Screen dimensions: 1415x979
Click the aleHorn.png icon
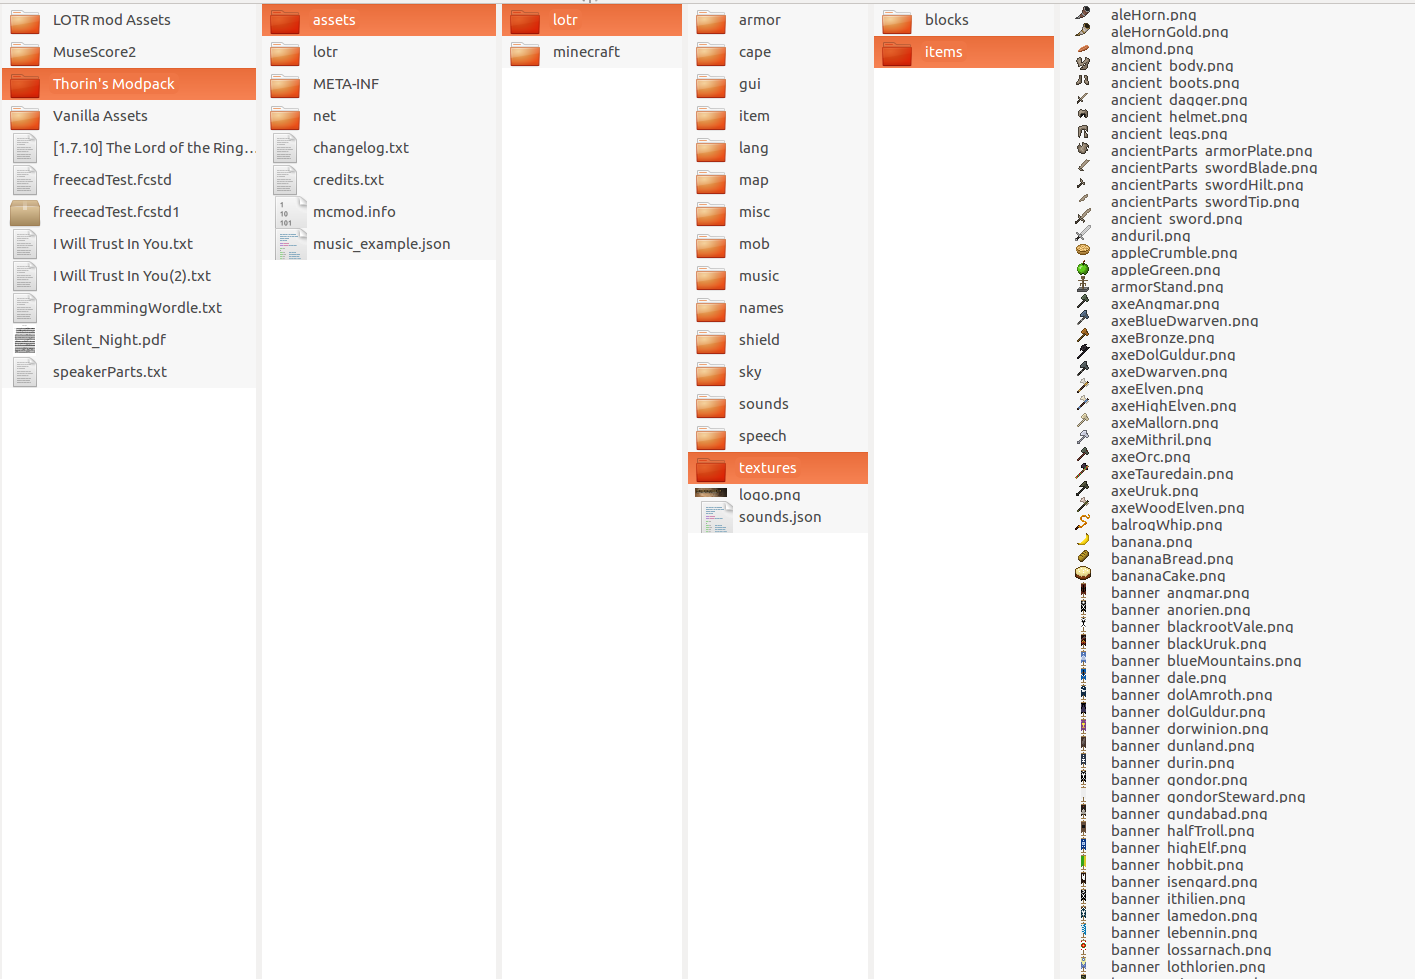(x=1083, y=13)
